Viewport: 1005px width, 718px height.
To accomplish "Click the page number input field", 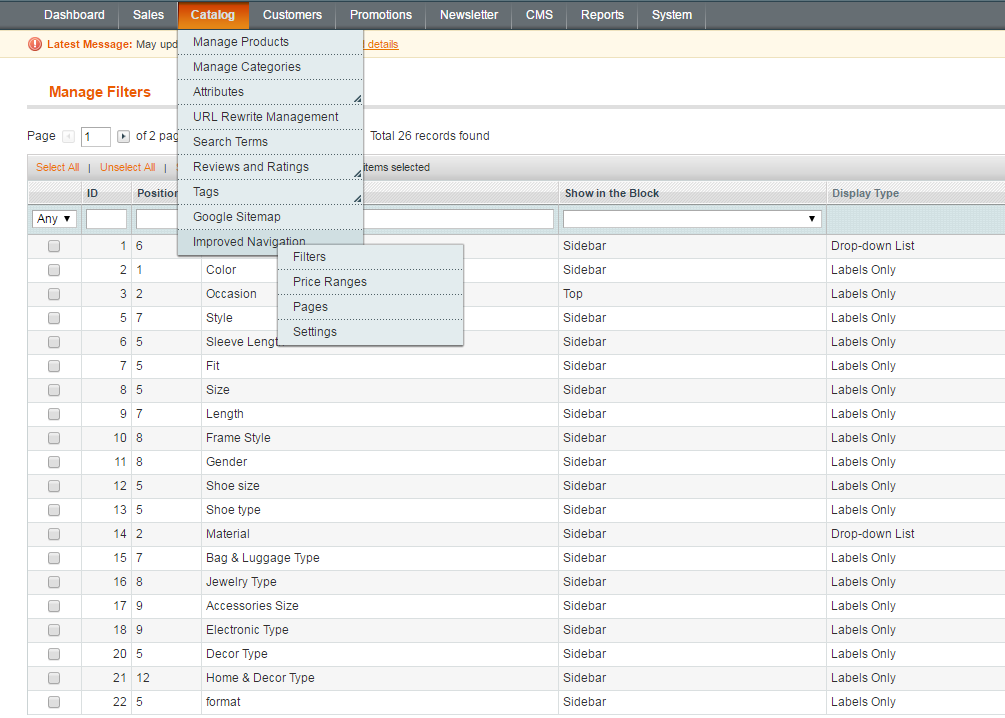I will coord(96,137).
